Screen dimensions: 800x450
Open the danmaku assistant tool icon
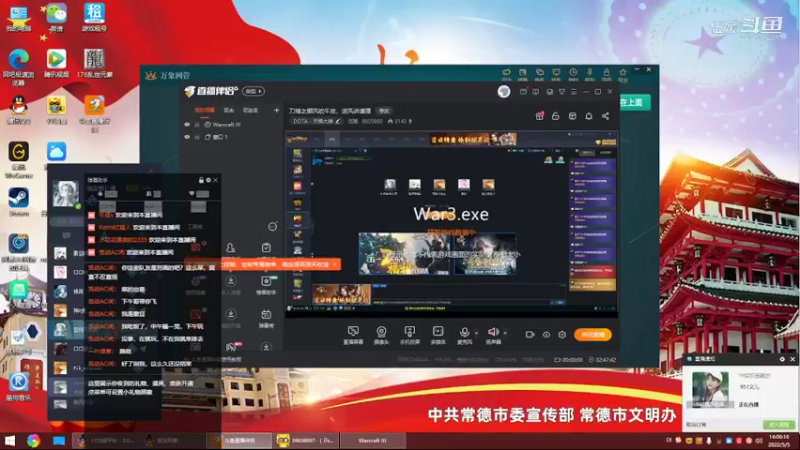click(x=266, y=282)
